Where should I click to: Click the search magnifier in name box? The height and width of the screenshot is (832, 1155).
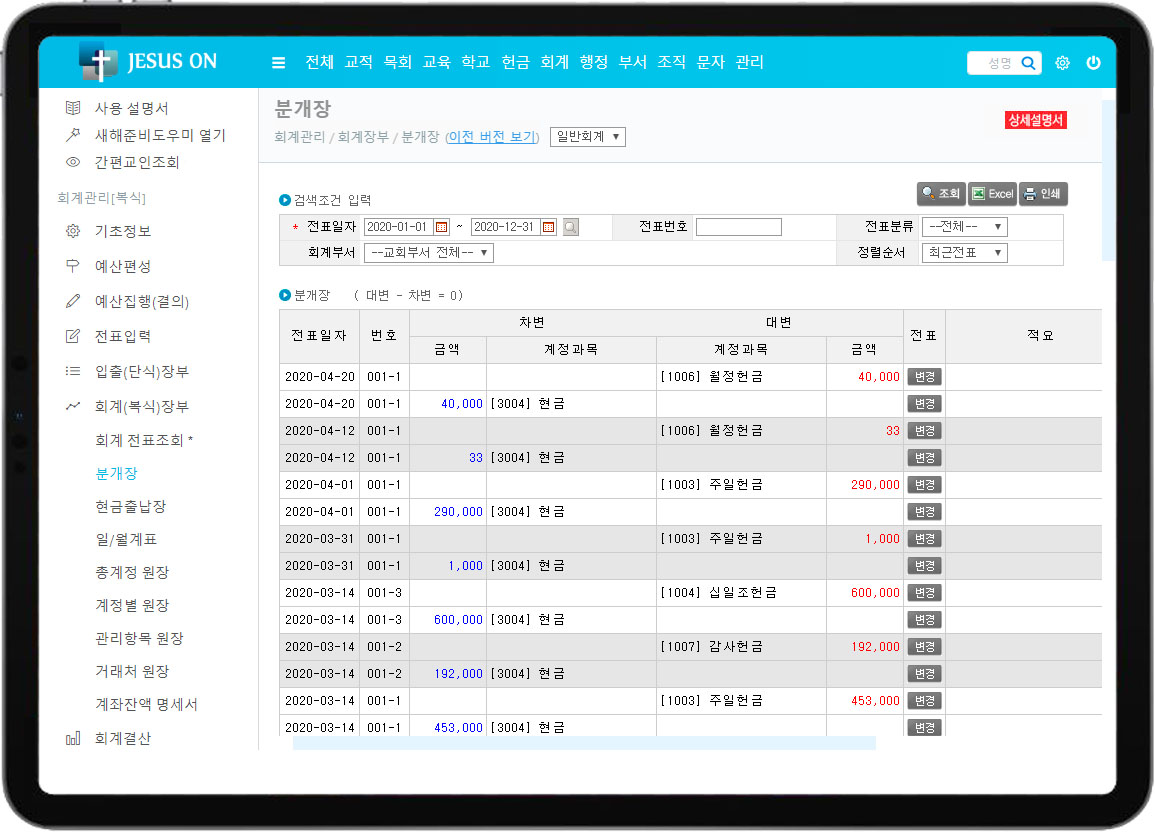tap(1028, 63)
